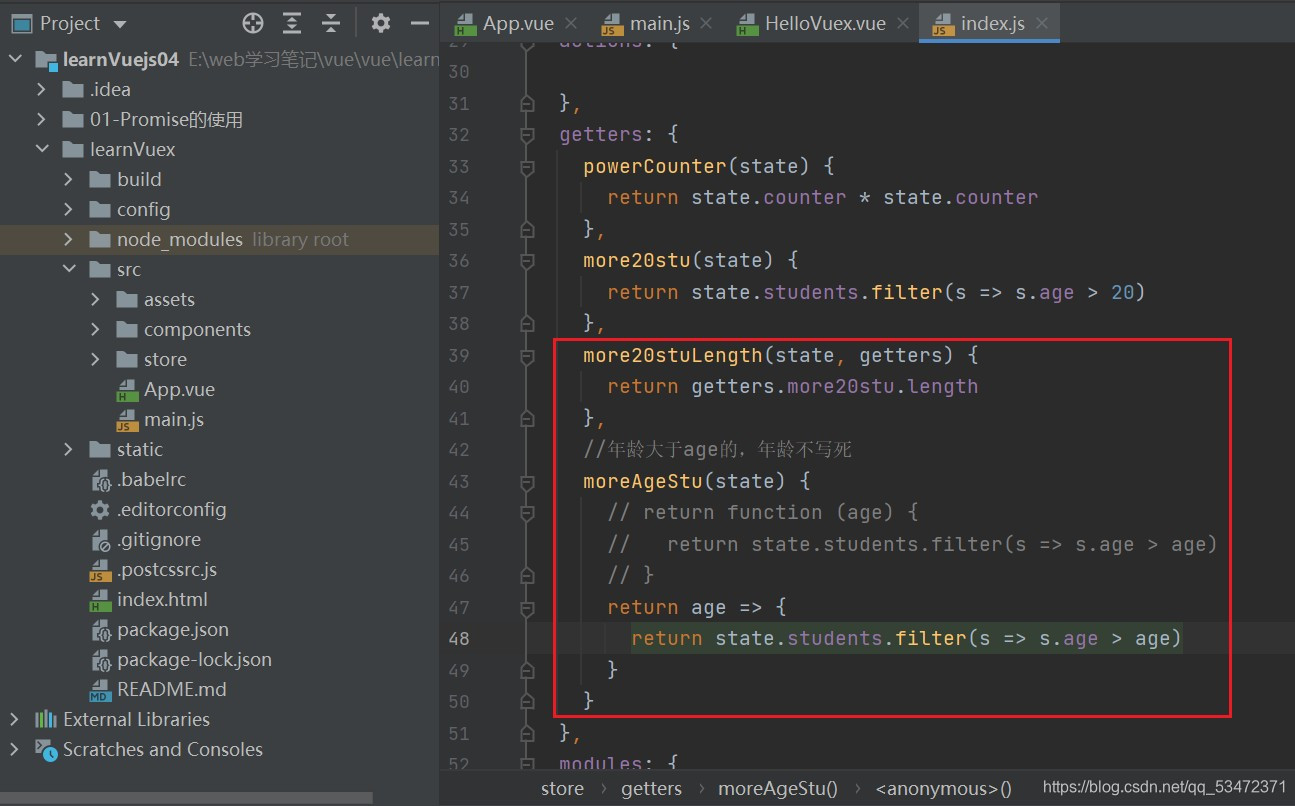Close the index.js tab
The height and width of the screenshot is (806, 1295).
point(1042,23)
